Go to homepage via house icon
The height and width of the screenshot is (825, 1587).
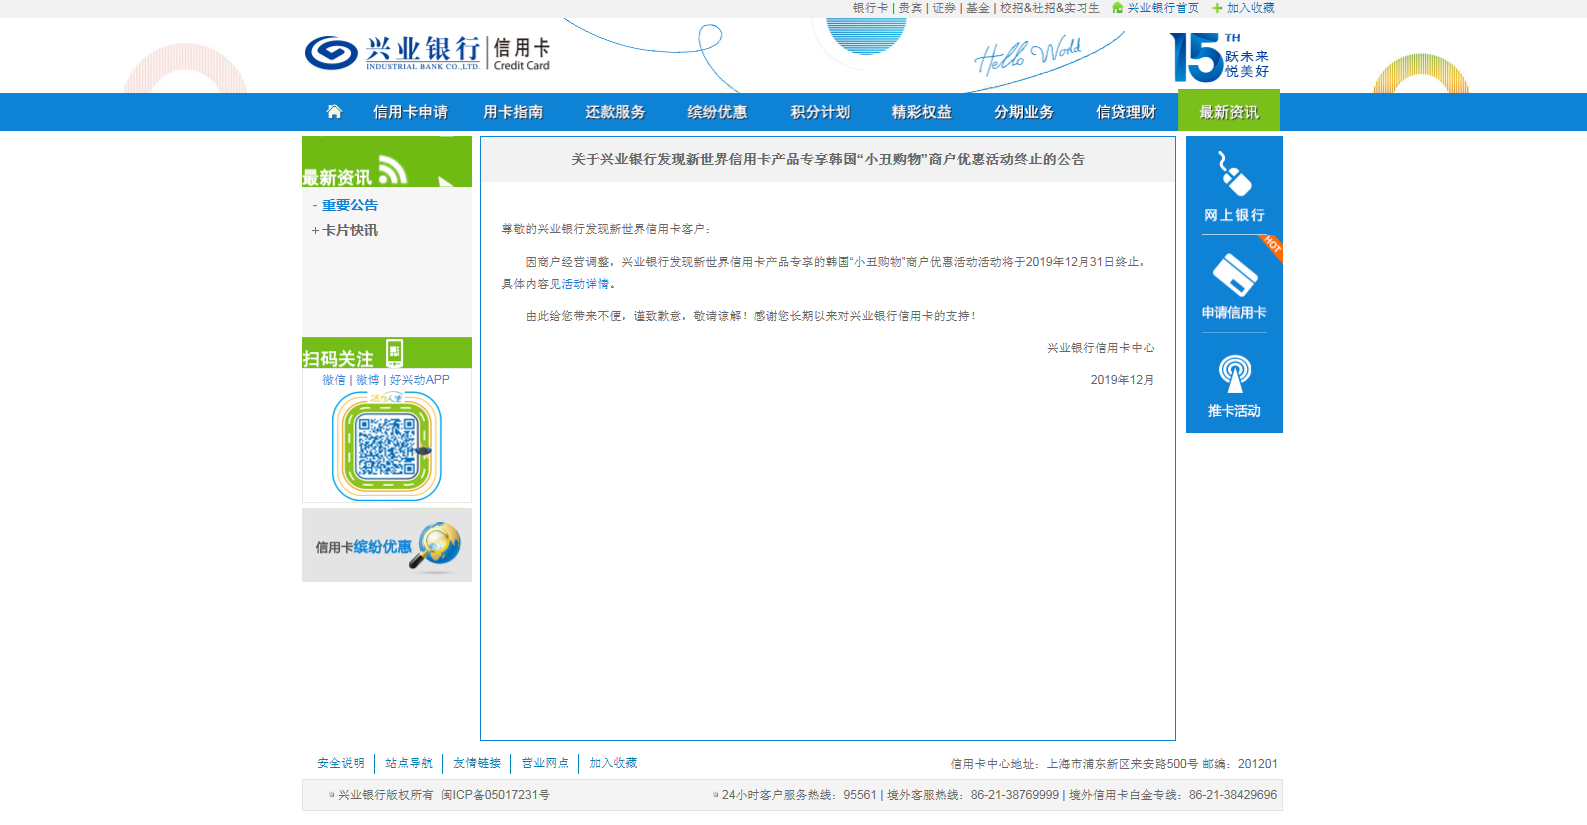coord(334,111)
